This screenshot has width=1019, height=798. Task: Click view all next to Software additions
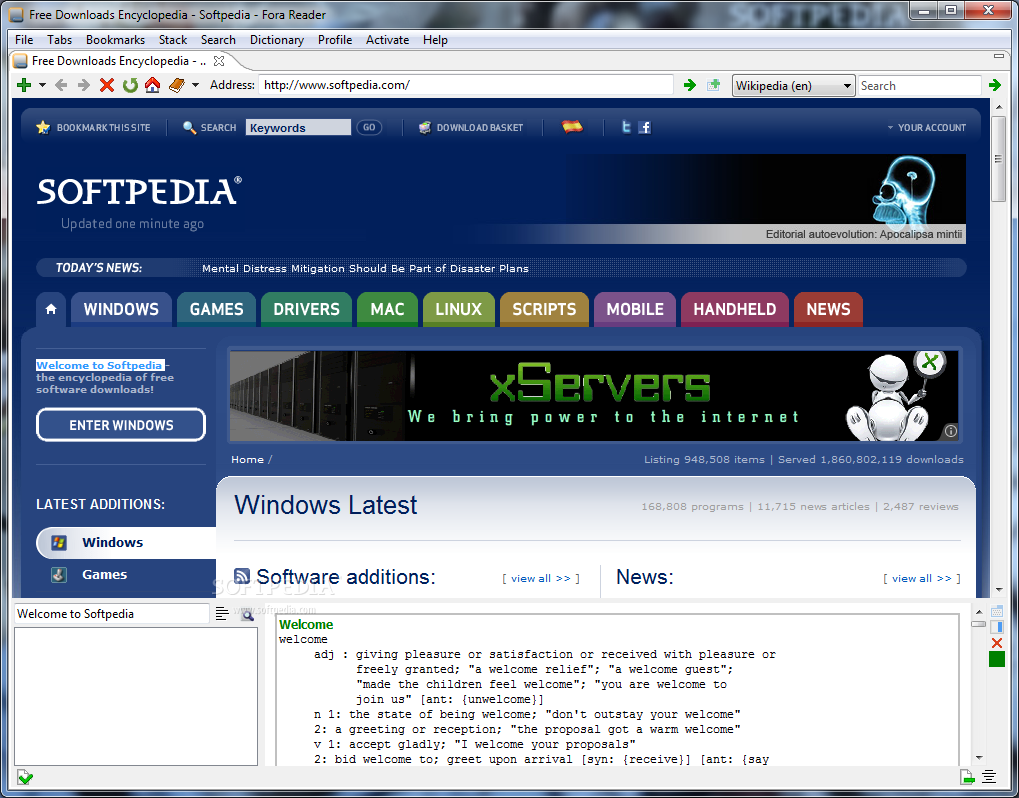541,578
